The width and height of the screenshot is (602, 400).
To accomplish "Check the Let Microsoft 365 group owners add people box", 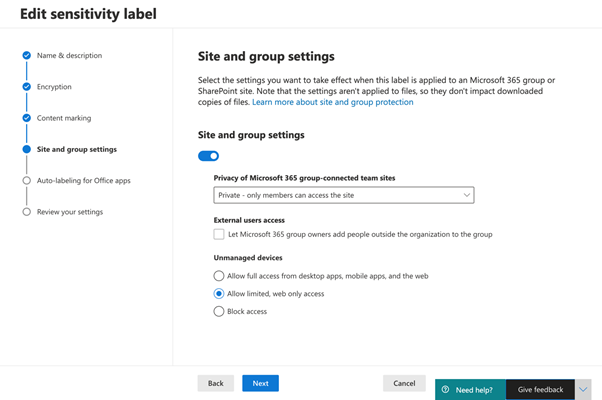I will click(219, 234).
